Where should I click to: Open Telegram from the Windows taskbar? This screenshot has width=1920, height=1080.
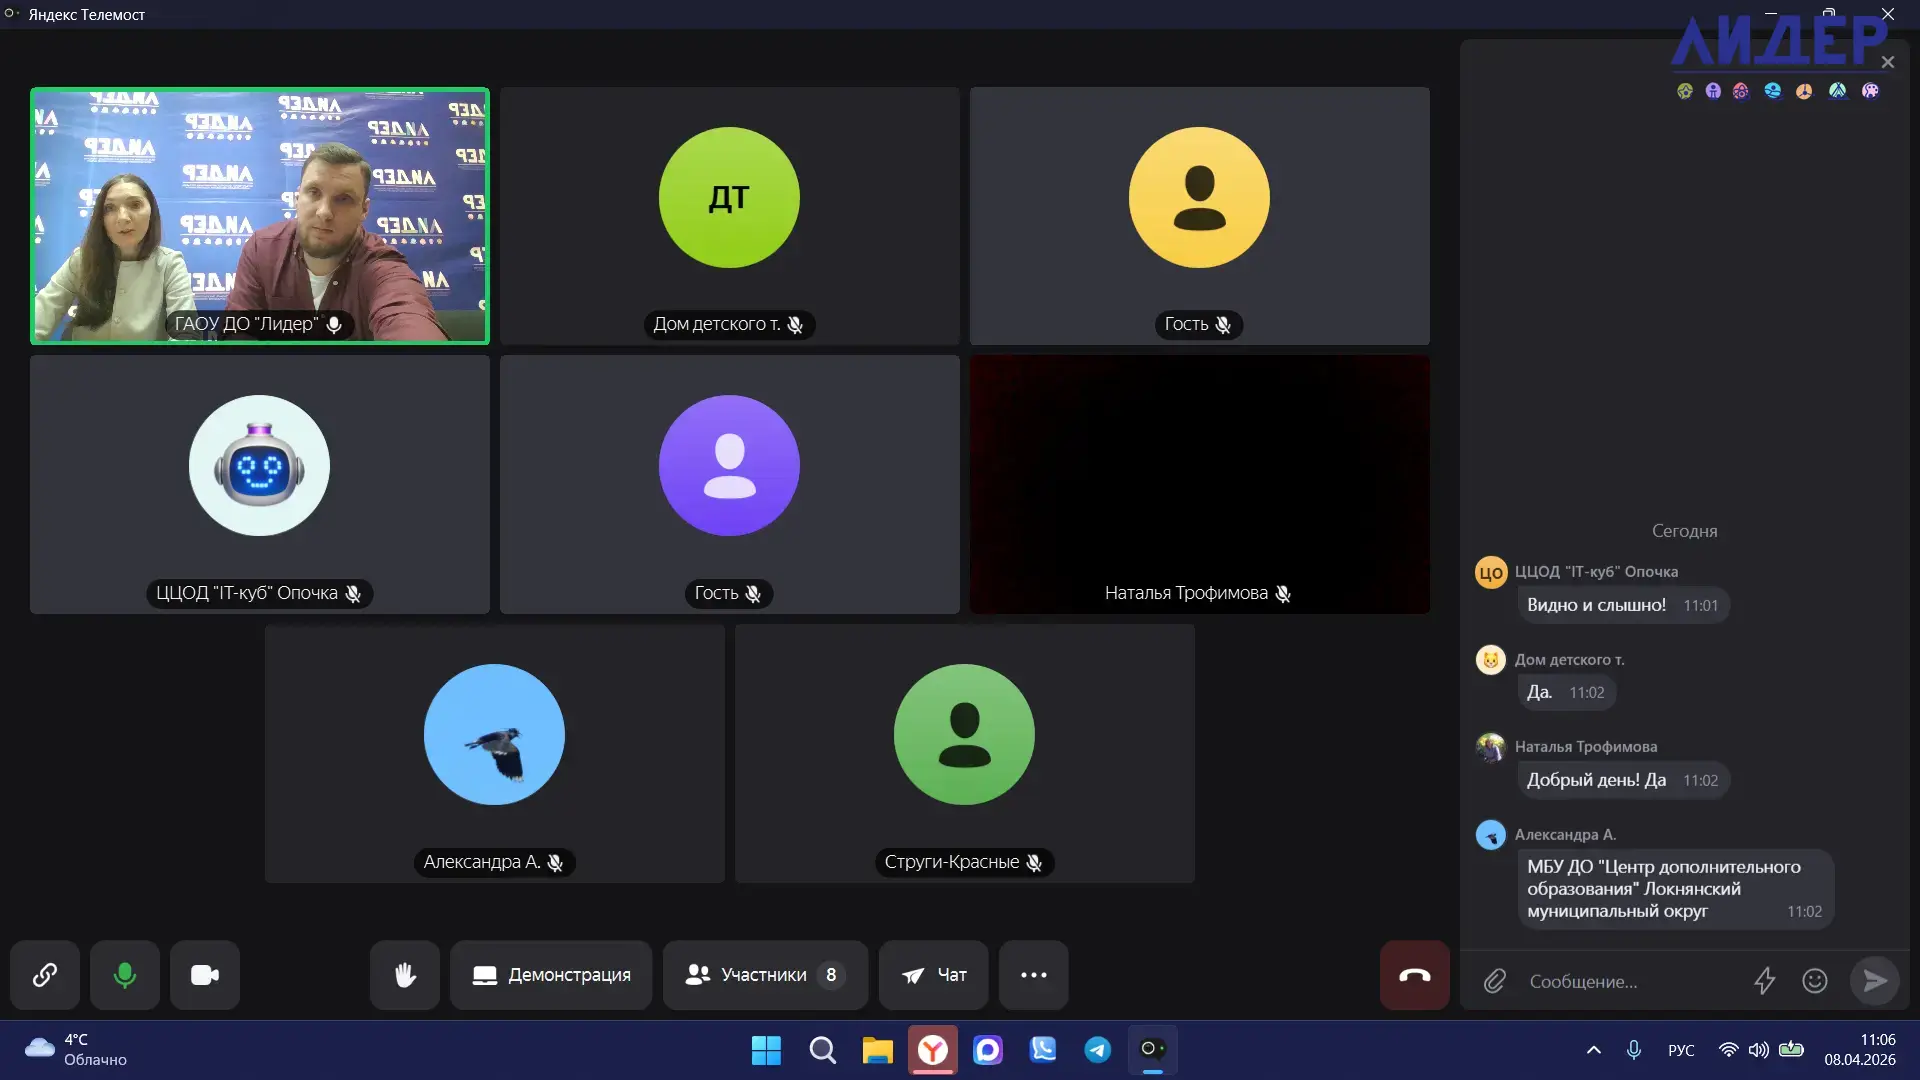coord(1097,1050)
